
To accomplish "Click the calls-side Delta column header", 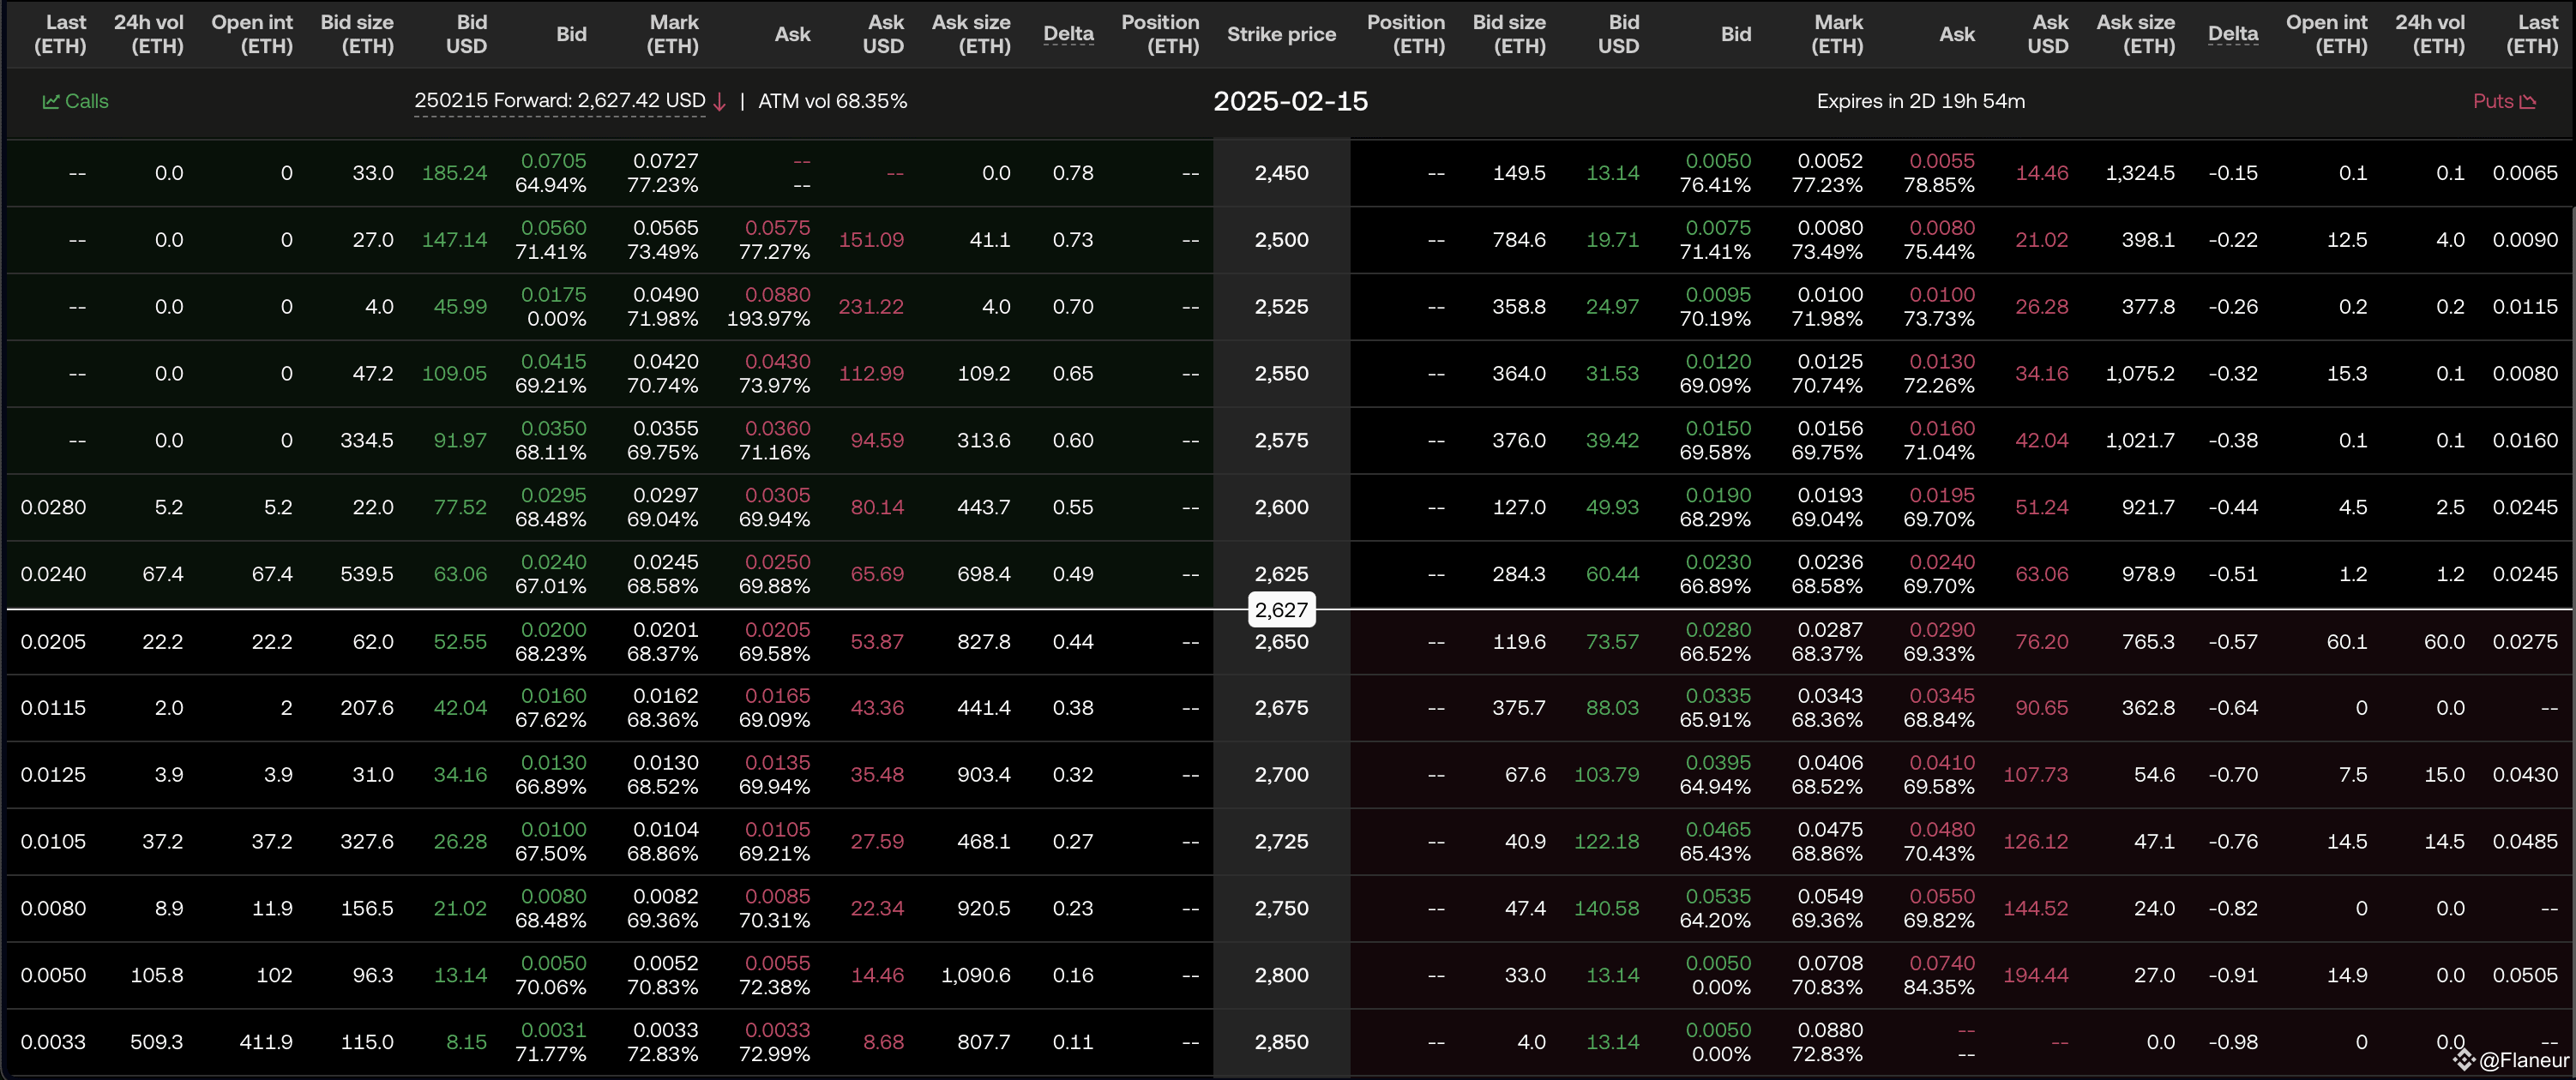I will click(1068, 34).
